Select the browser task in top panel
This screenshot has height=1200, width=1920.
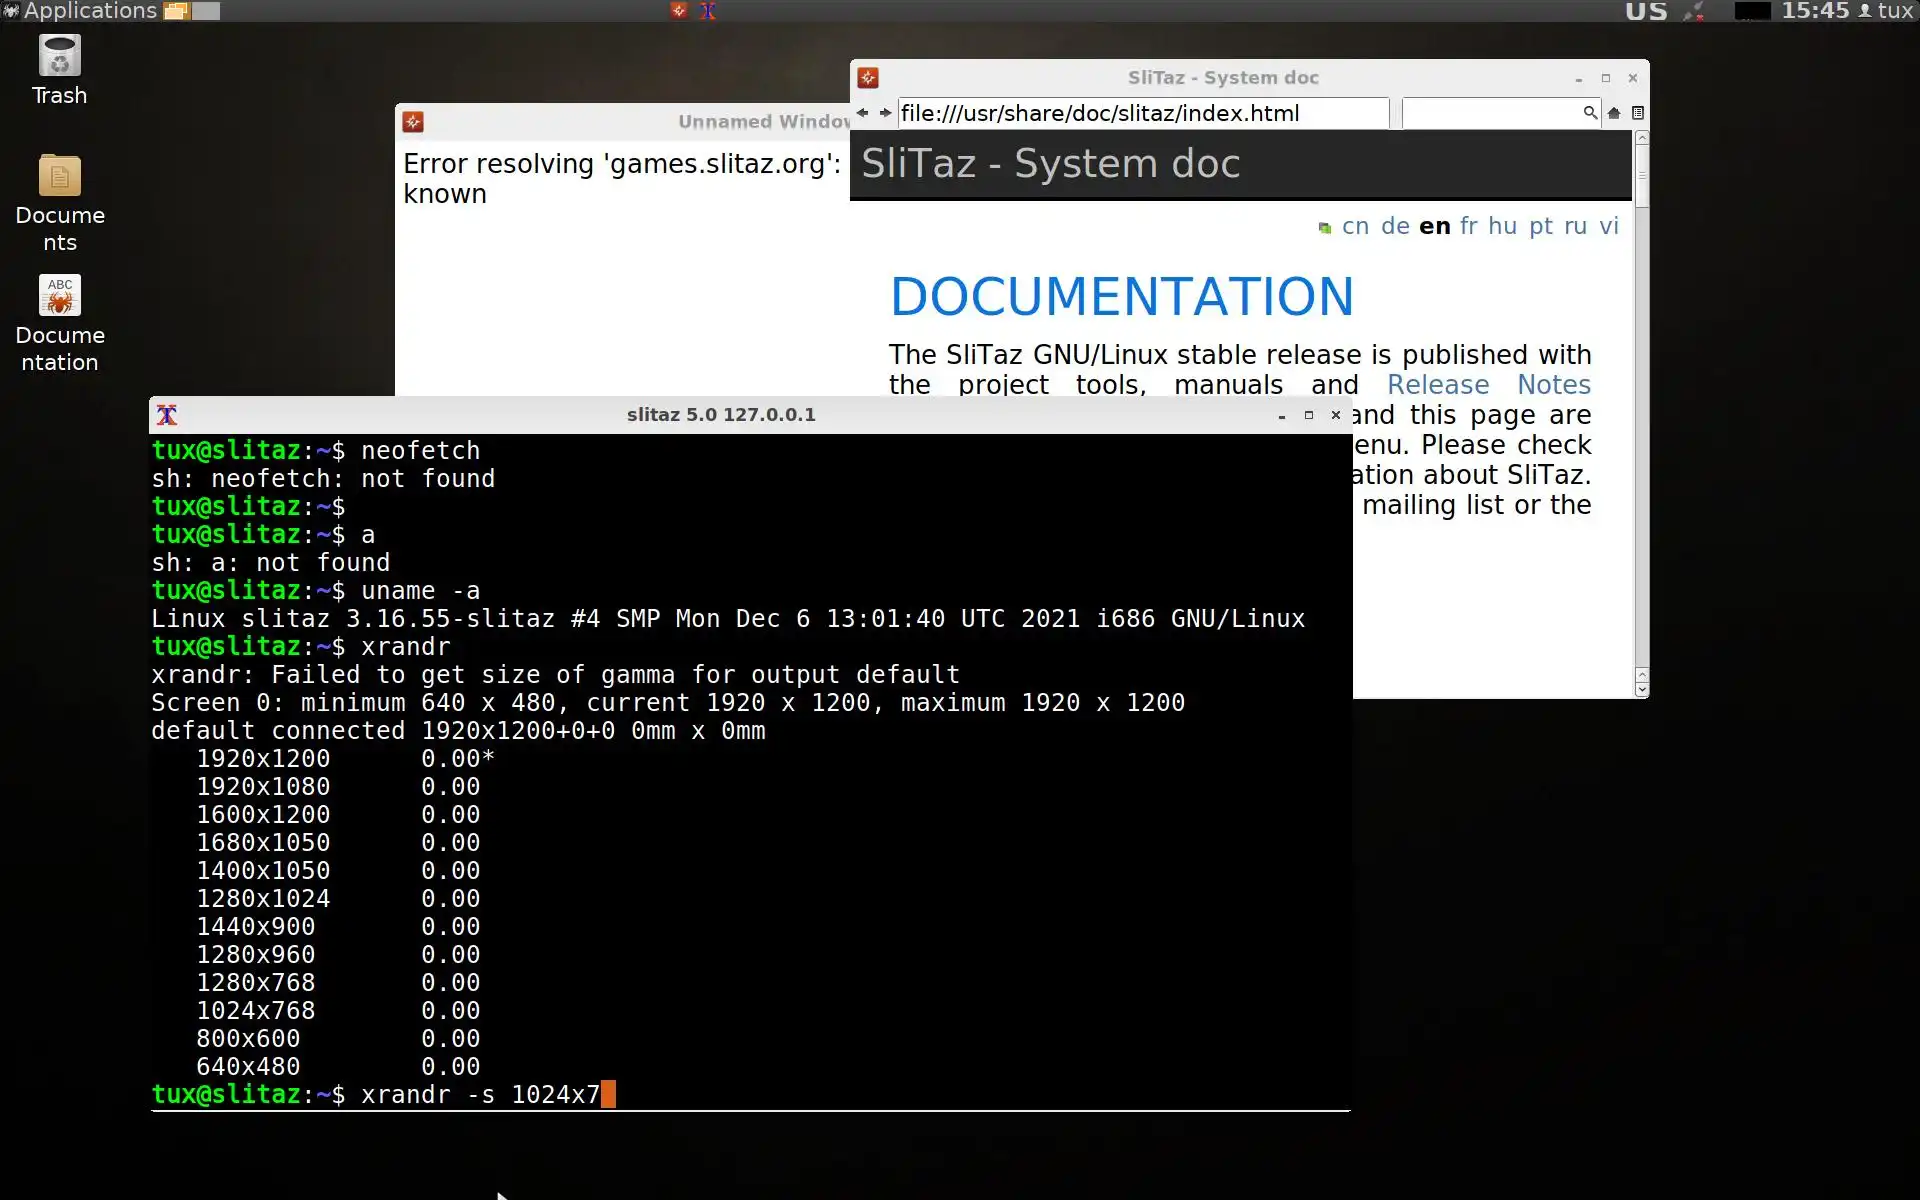(x=679, y=10)
